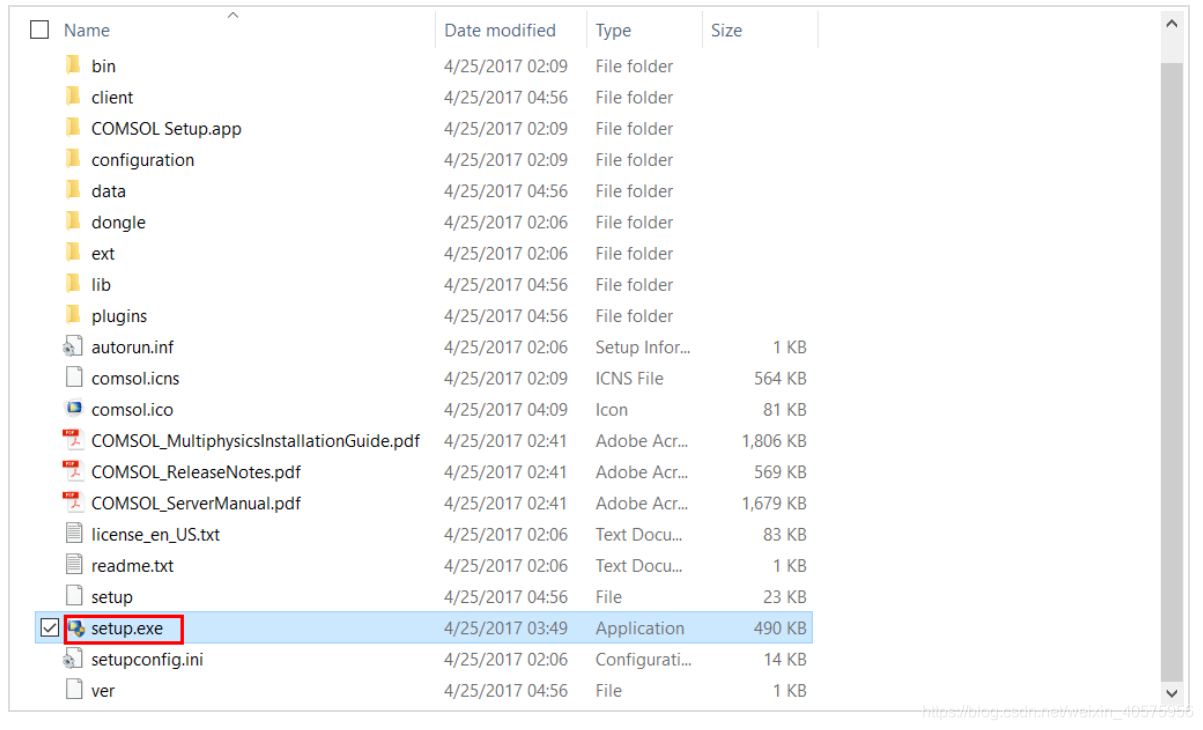
Task: Open the bin folder icon
Action: click(x=73, y=66)
